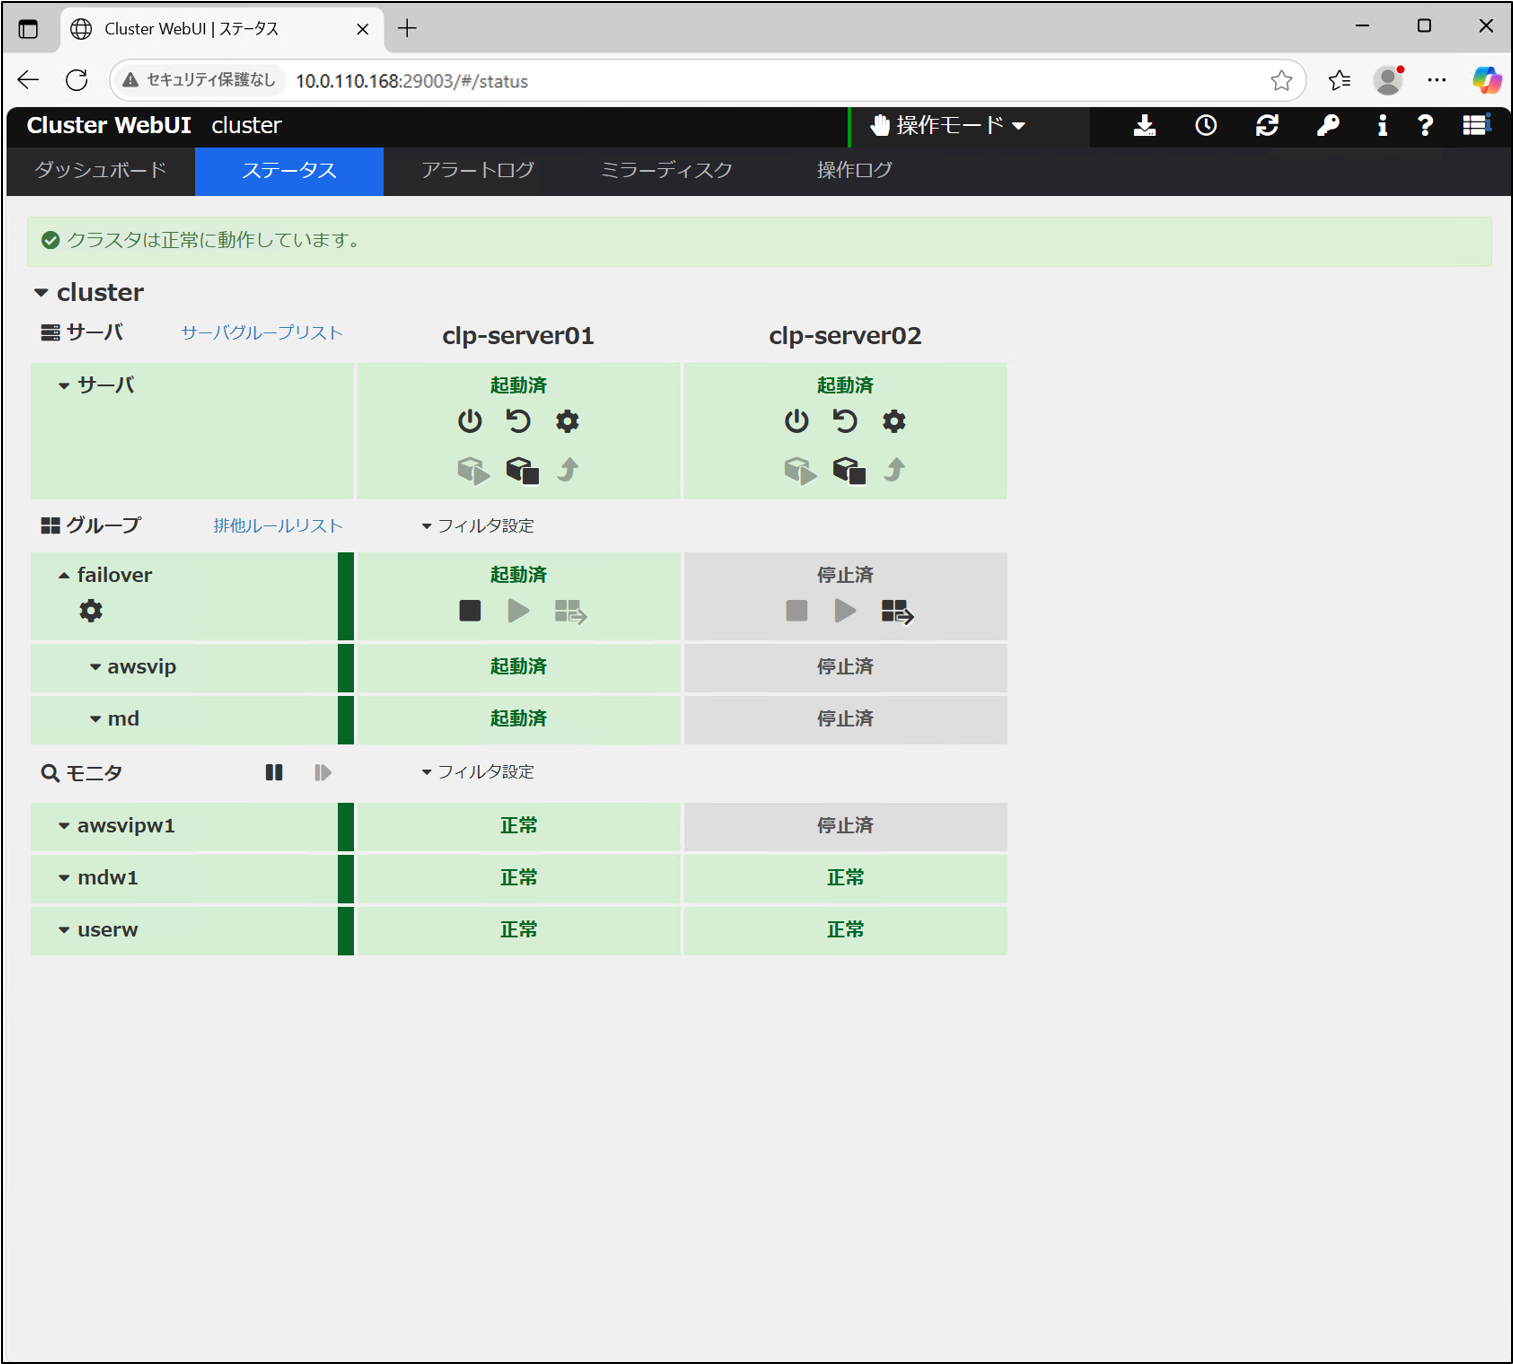
Task: Expand the awsvipw1 monitor row
Action: point(64,826)
